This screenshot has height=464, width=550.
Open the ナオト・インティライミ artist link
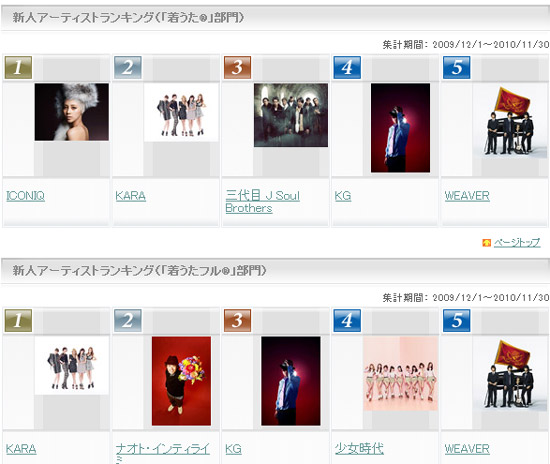point(163,452)
